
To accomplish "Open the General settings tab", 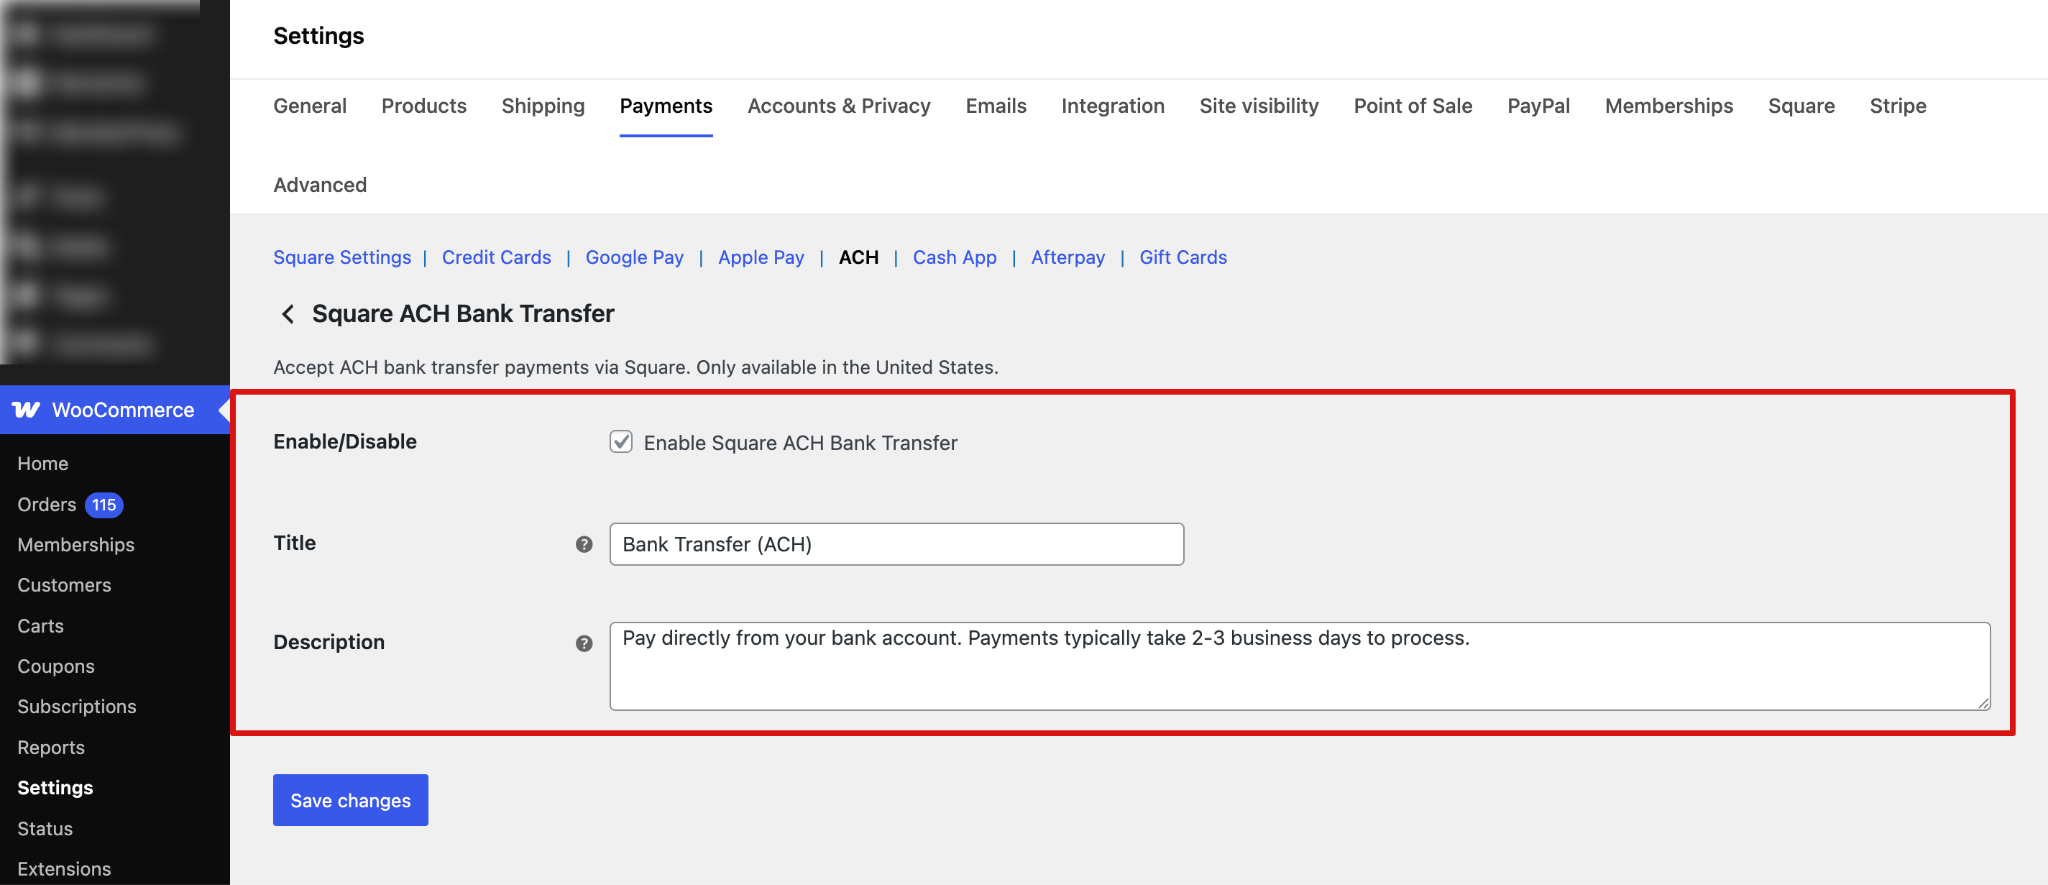I will (310, 106).
